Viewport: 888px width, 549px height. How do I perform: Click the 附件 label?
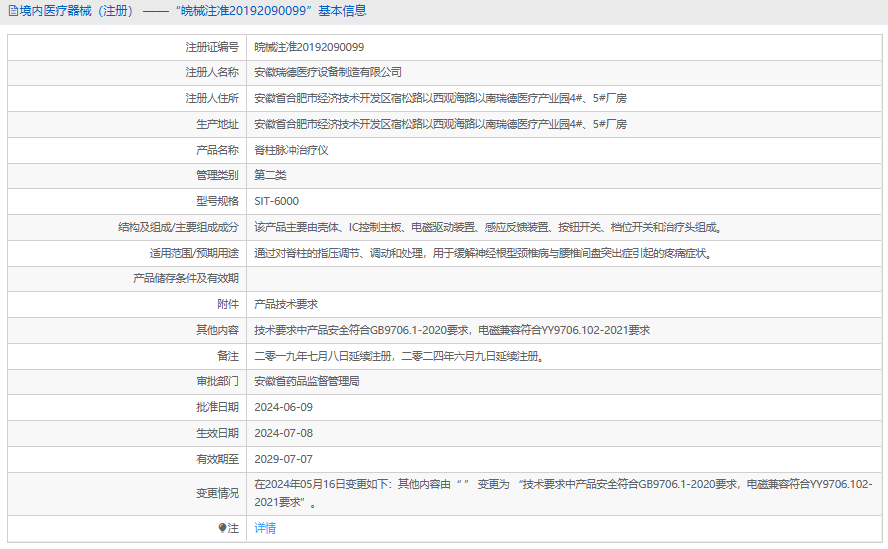coord(228,304)
